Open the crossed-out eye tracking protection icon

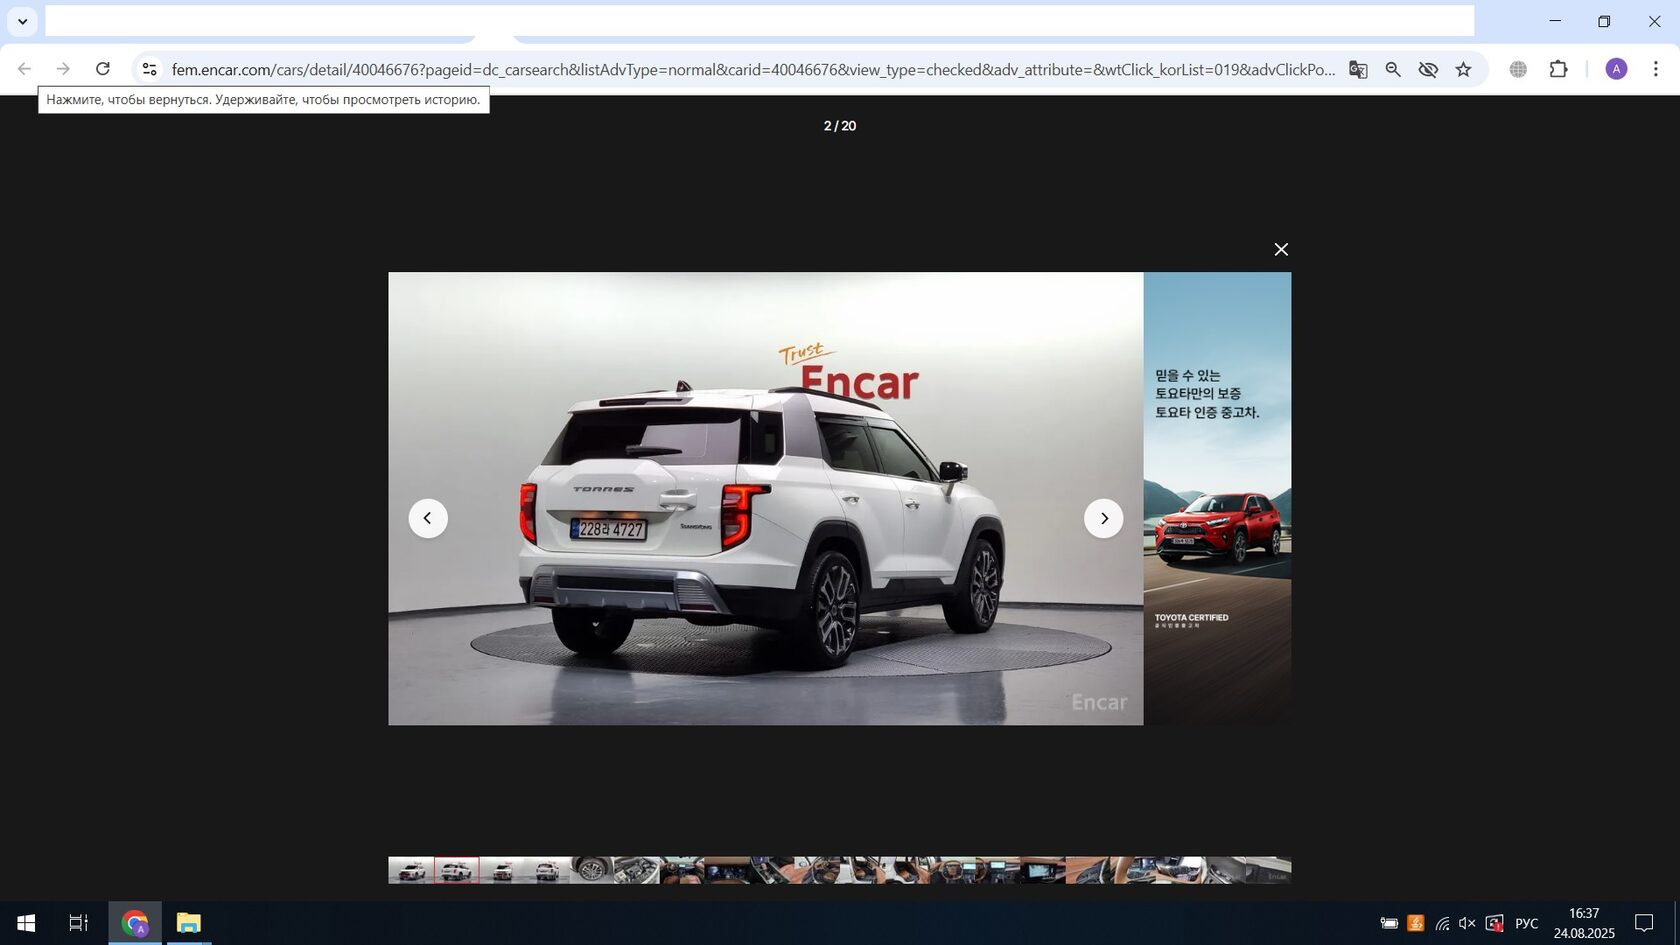pyautogui.click(x=1428, y=69)
